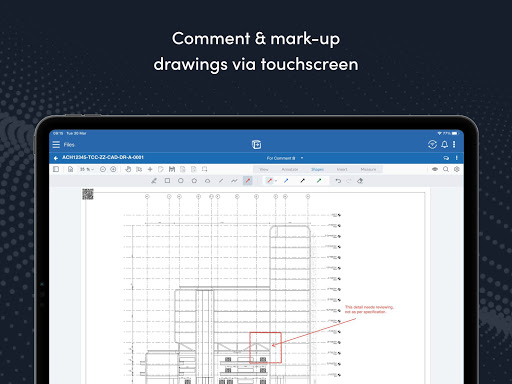
Task: Switch to the Annotate tab
Action: tap(290, 169)
